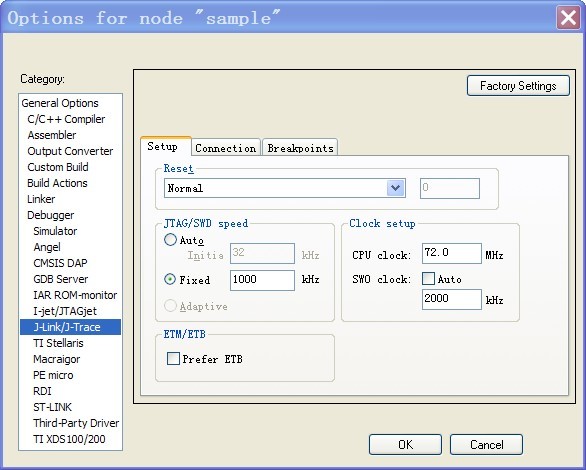Select CMSIS DAP category
The image size is (586, 470).
[x=60, y=263]
